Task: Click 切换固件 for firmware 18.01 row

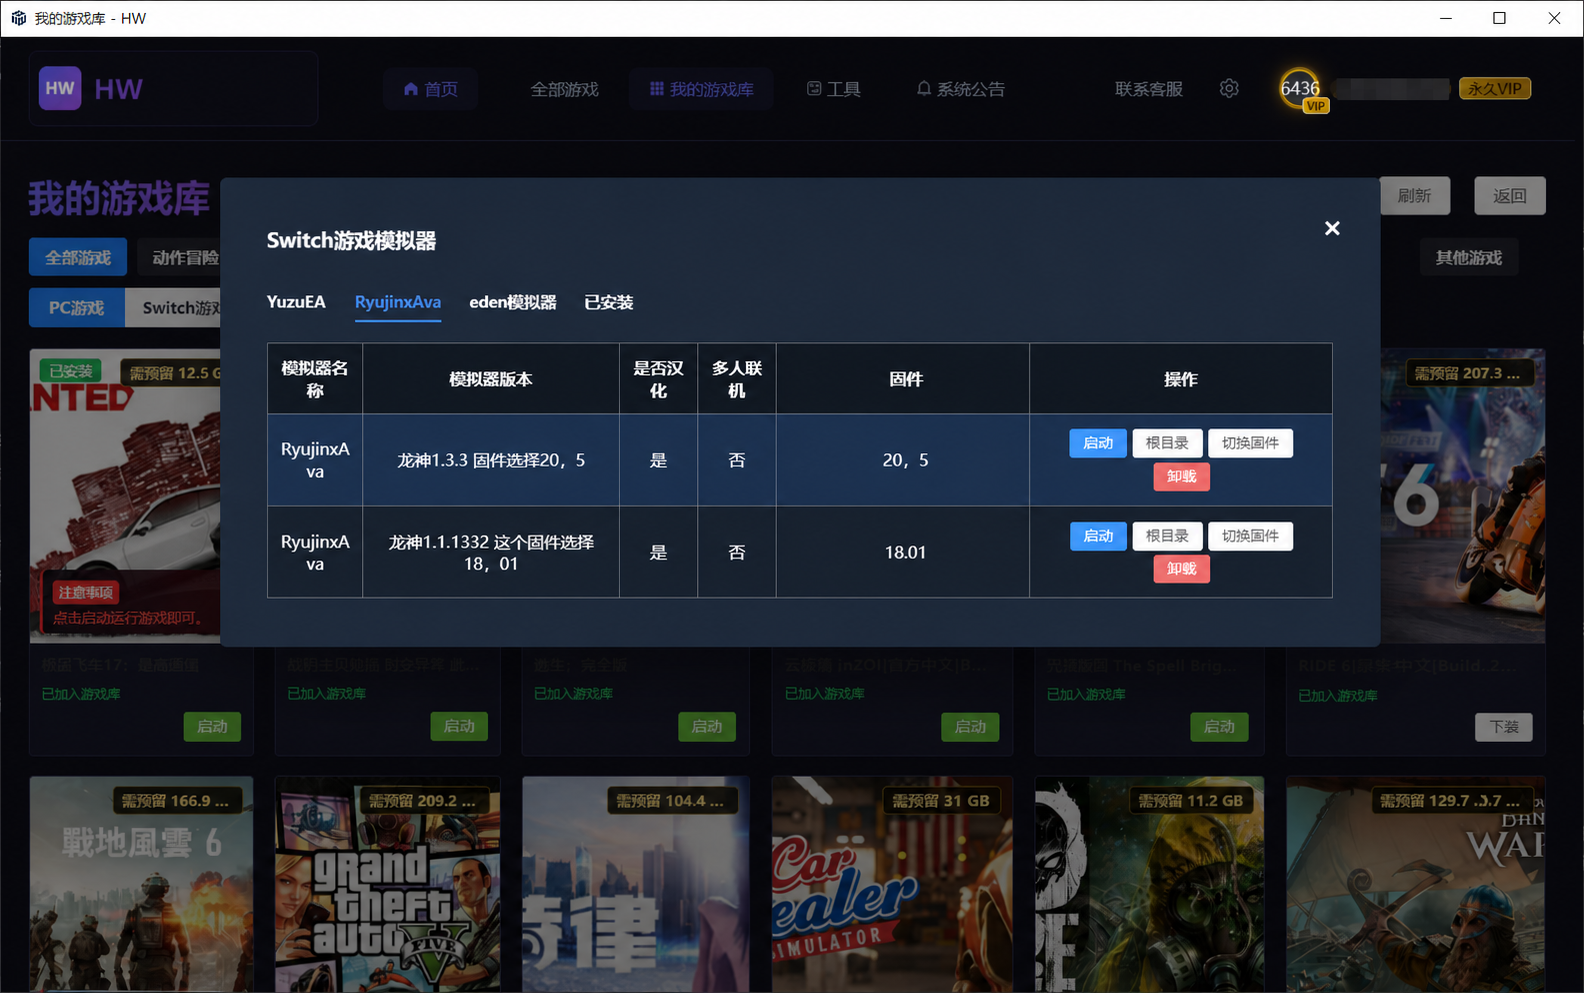Action: tap(1250, 536)
